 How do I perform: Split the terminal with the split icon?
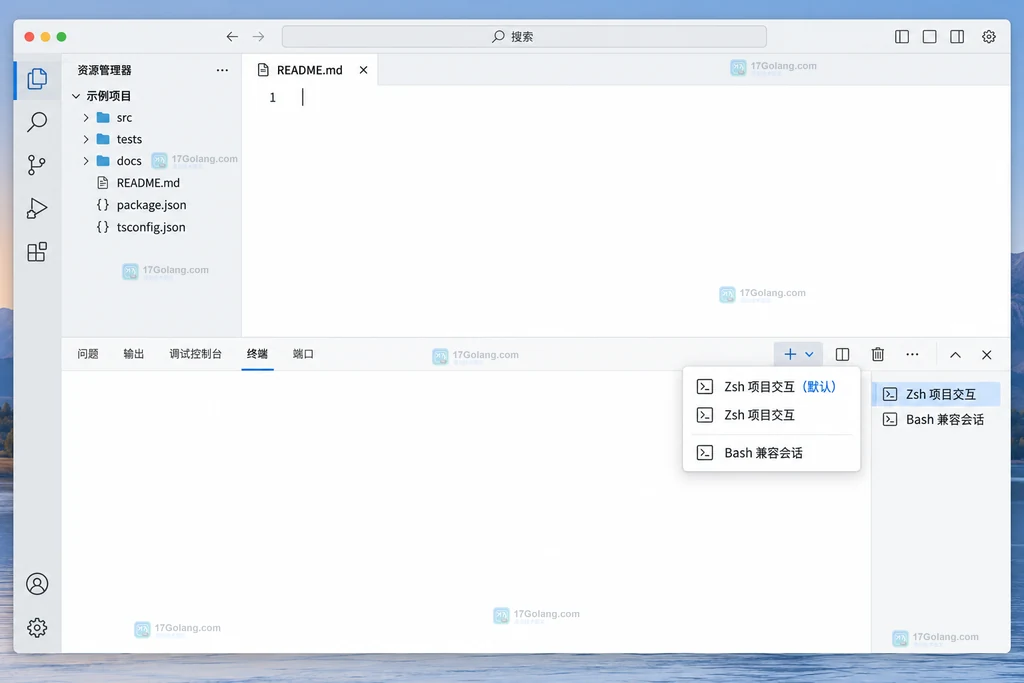coord(842,355)
